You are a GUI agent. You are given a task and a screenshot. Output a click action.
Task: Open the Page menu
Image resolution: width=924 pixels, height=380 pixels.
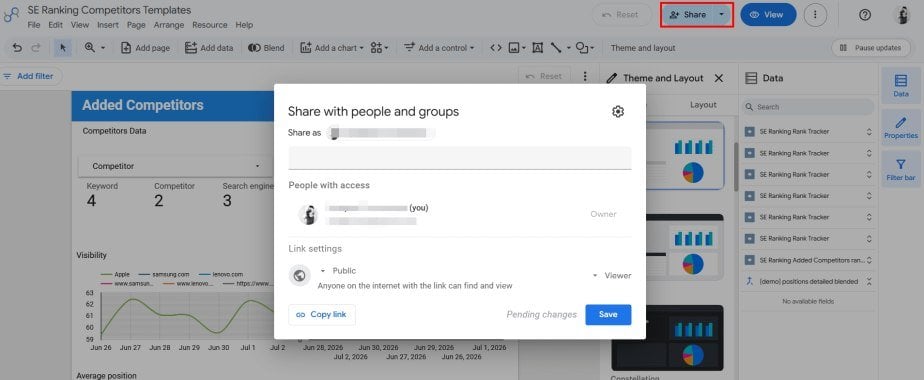136,25
